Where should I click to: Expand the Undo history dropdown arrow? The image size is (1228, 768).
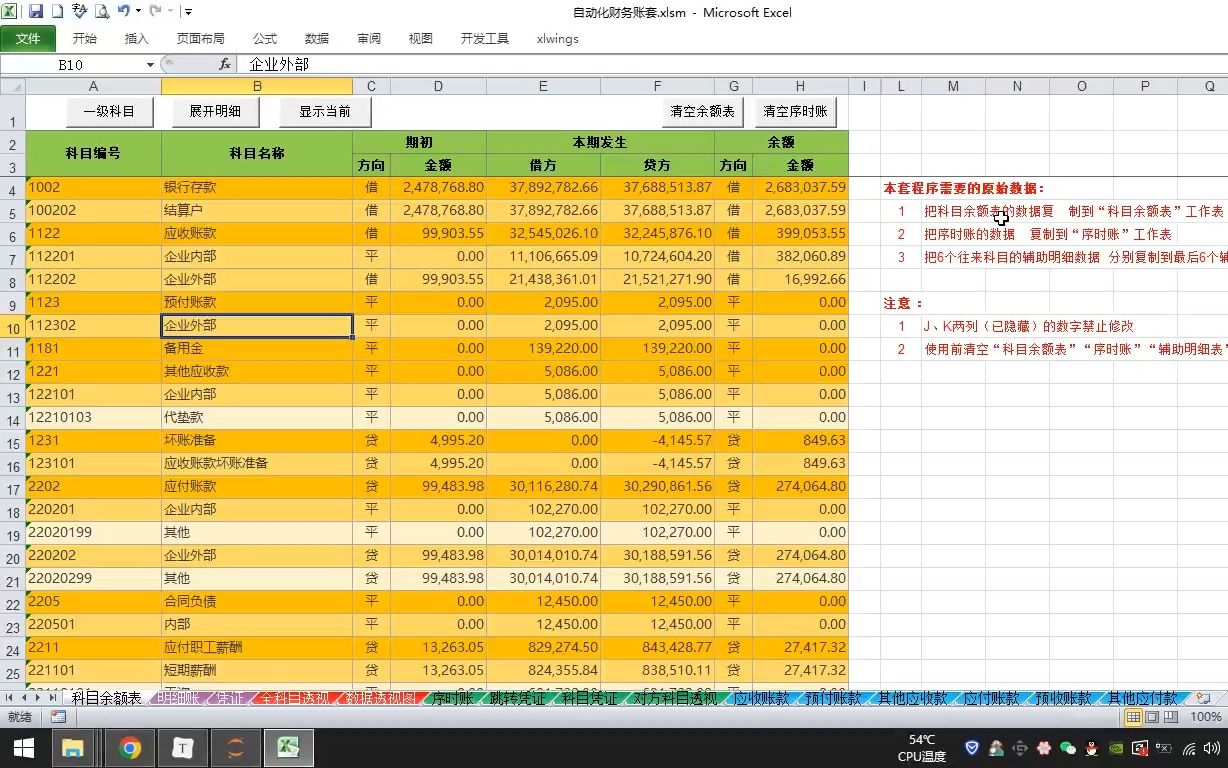tap(139, 12)
